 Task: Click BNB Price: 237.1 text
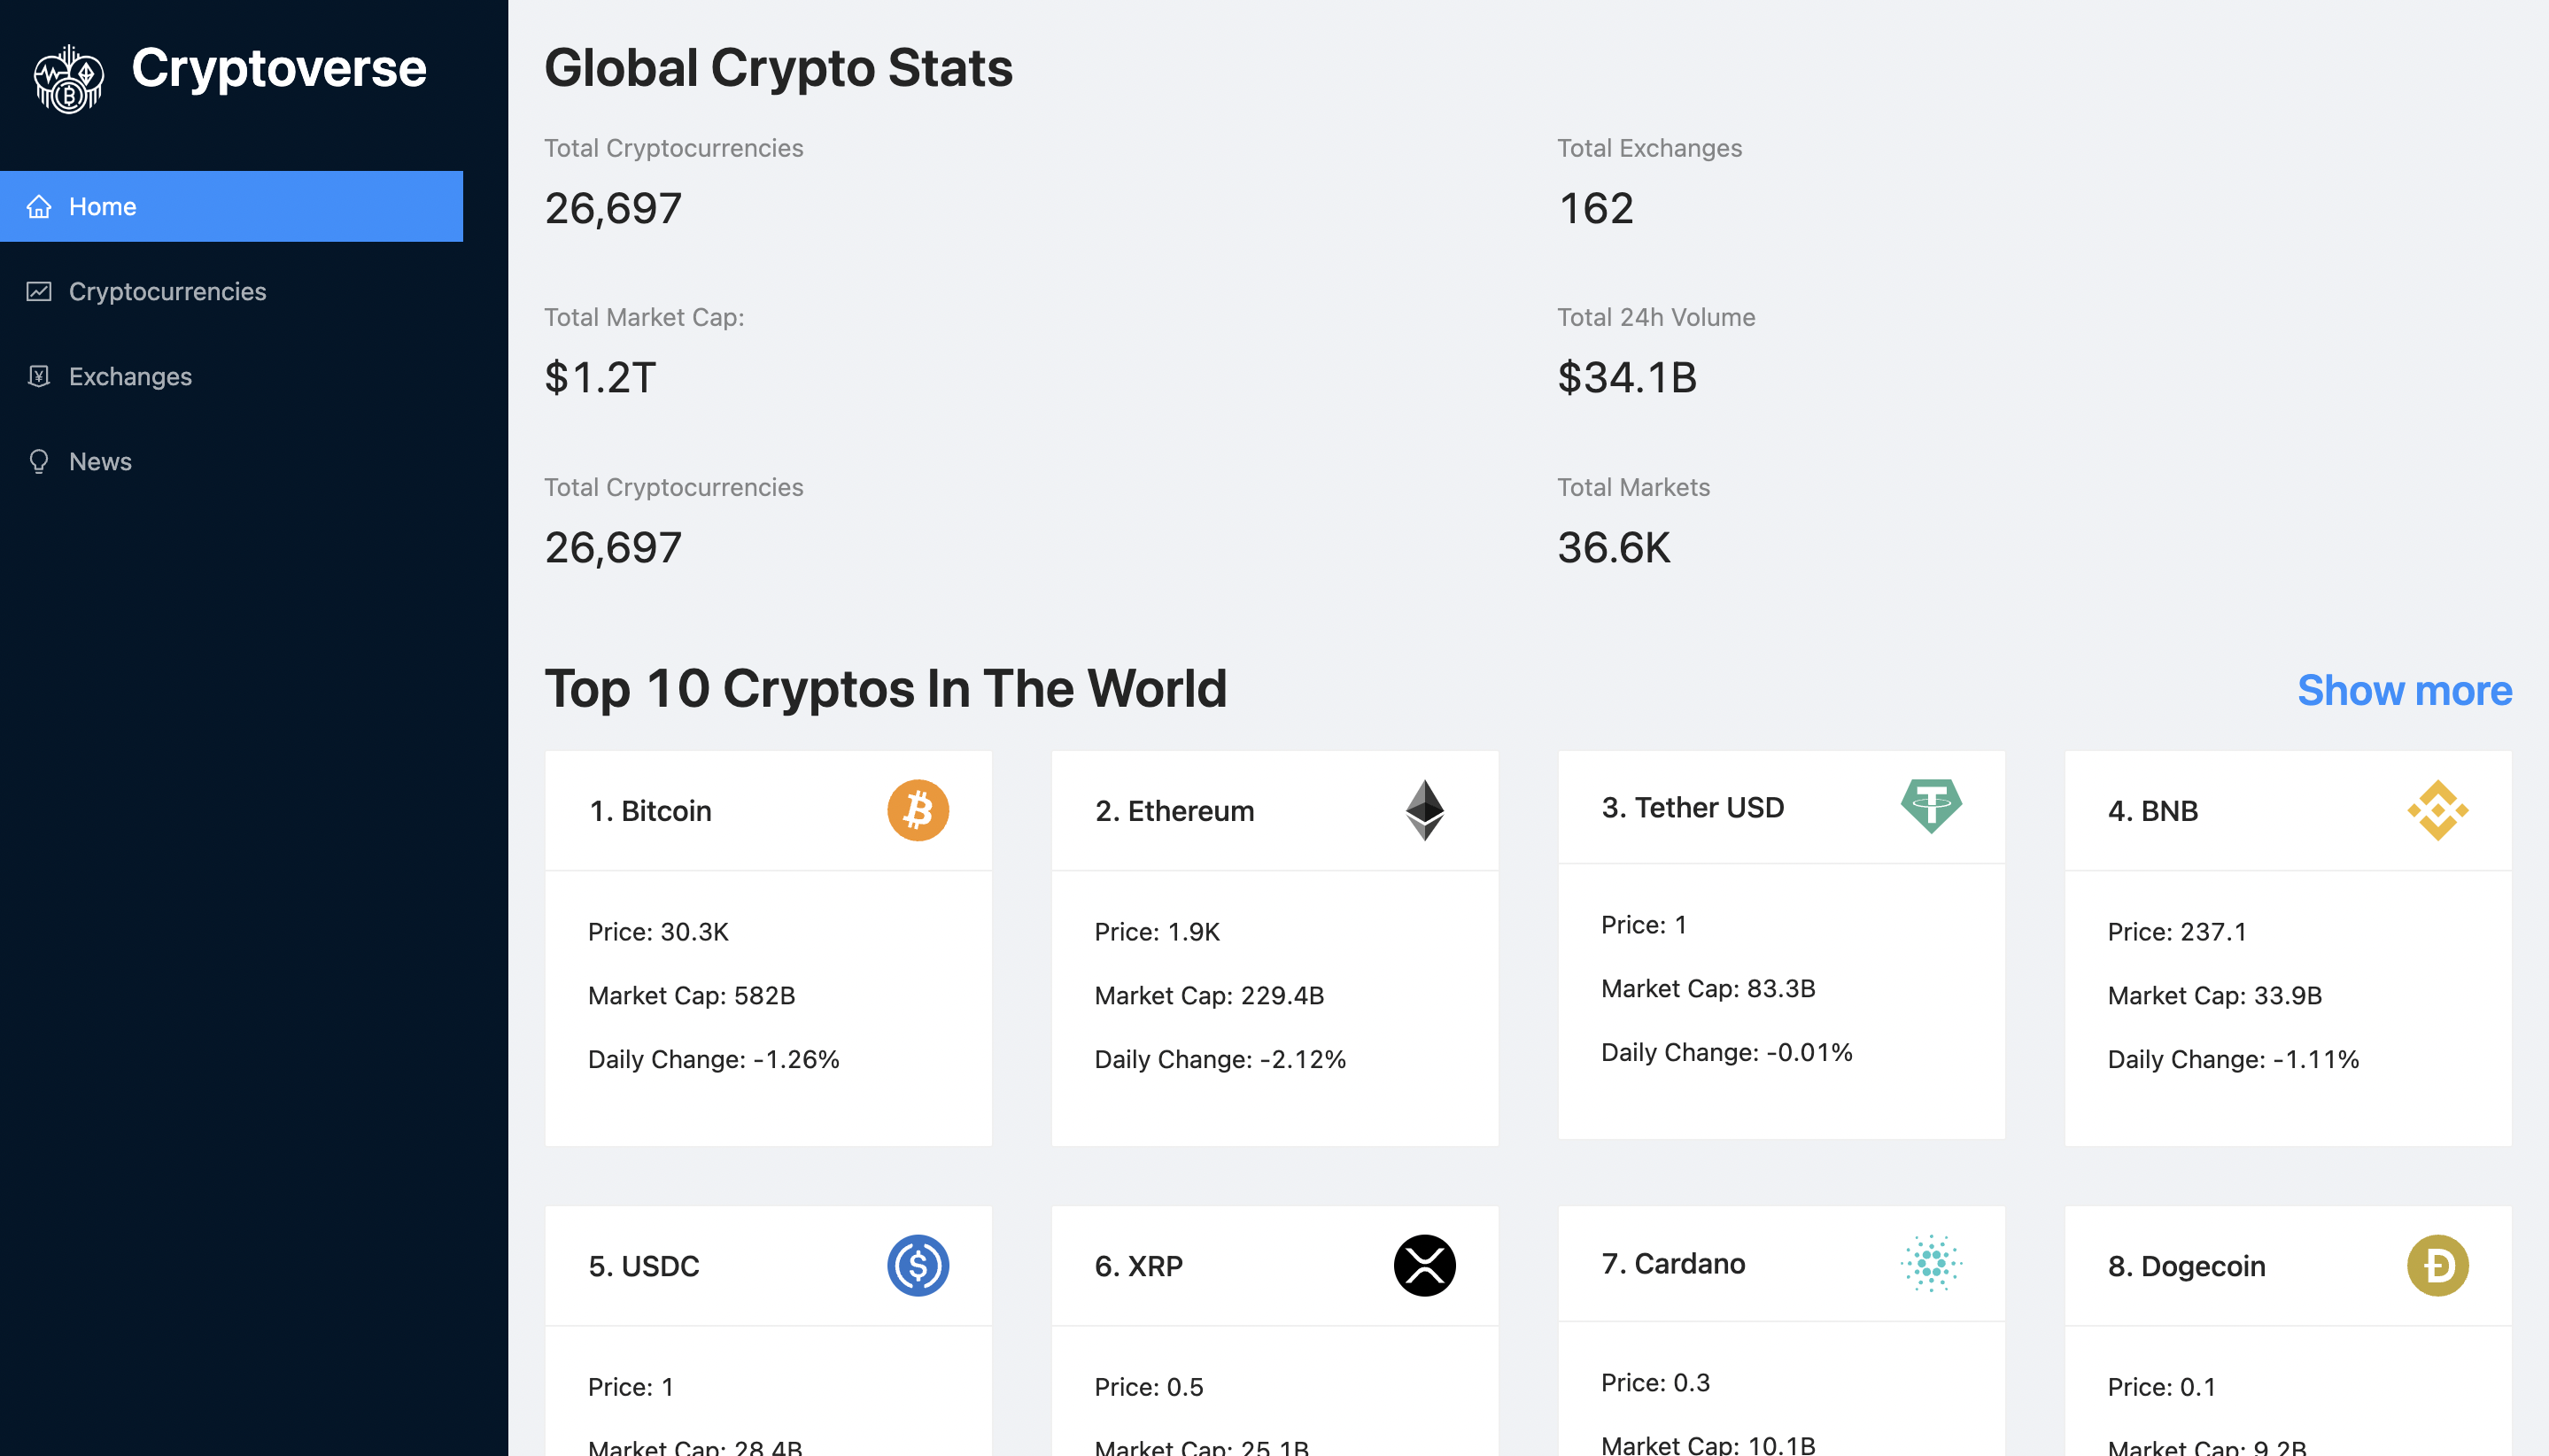(x=2176, y=931)
